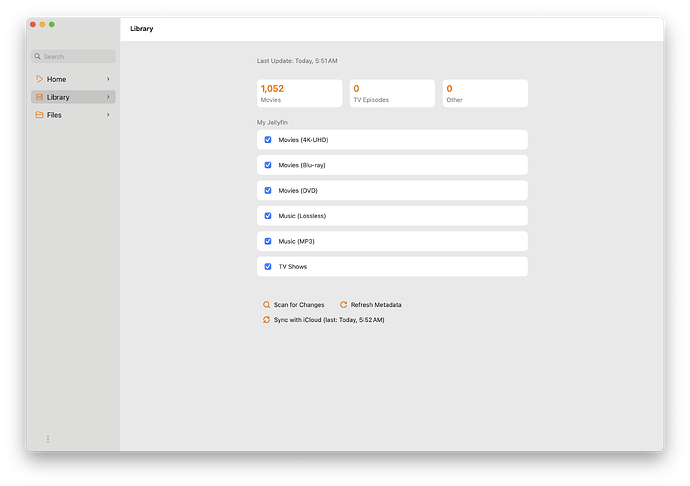Click the Library stack icon in sidebar
Image resolution: width=690 pixels, height=486 pixels.
tap(39, 97)
